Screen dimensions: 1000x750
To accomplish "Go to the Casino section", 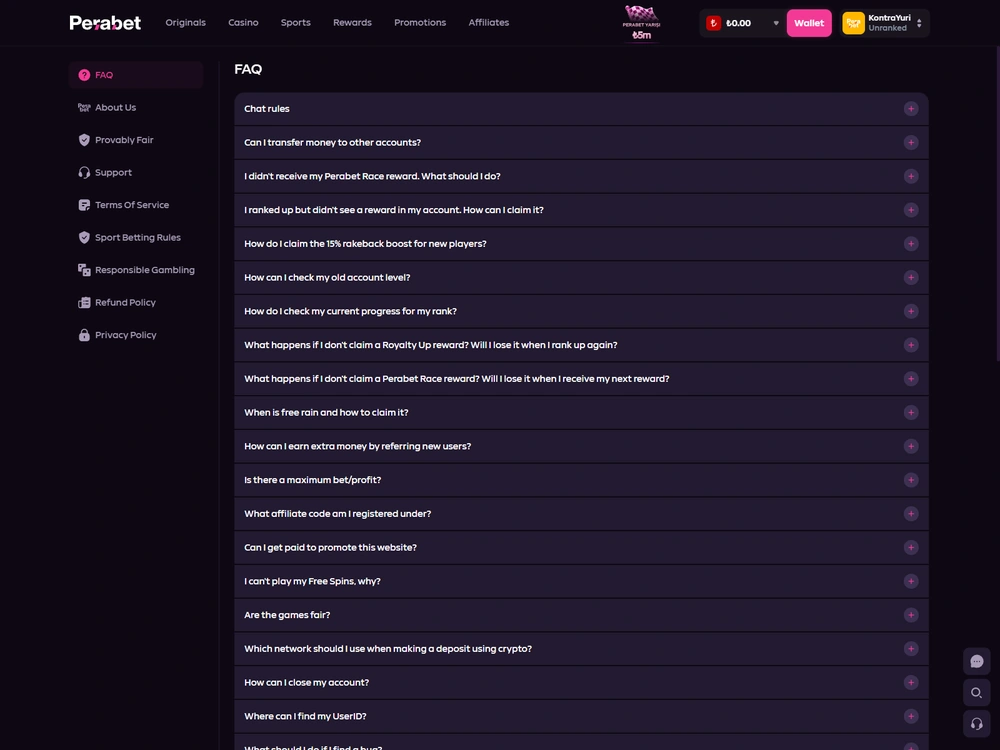I will (244, 23).
